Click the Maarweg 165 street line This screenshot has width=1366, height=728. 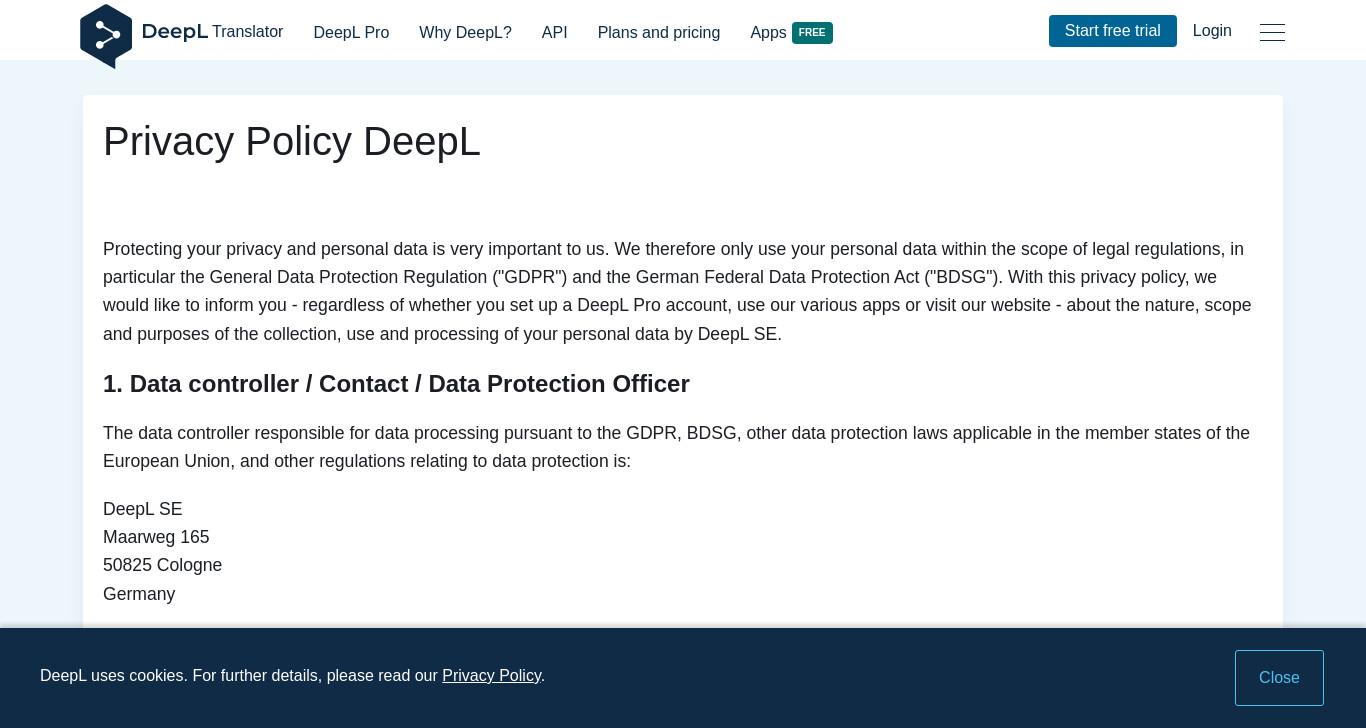point(156,537)
